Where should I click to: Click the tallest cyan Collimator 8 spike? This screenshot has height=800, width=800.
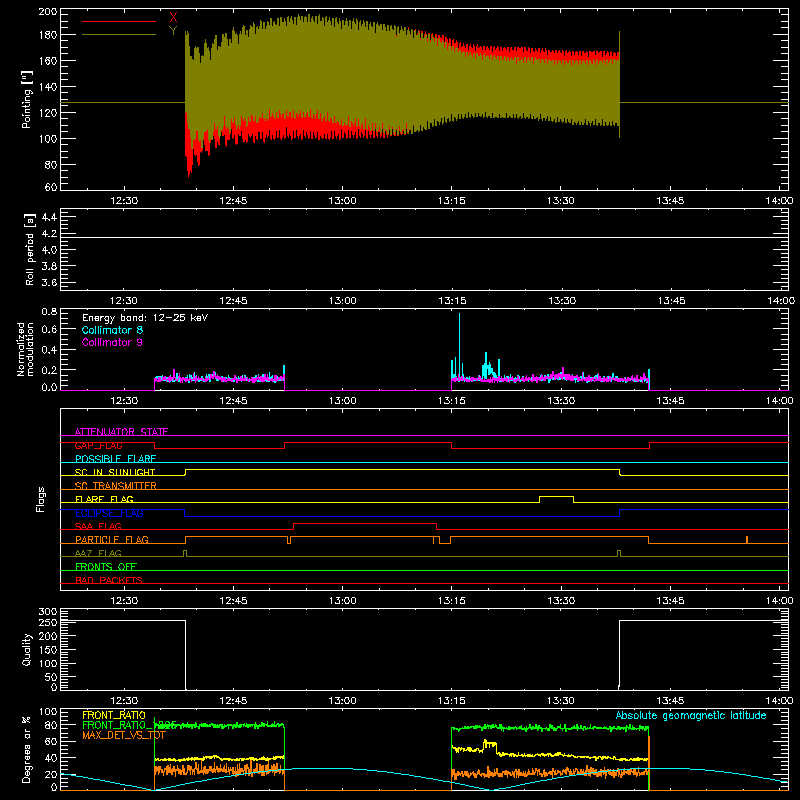point(459,347)
